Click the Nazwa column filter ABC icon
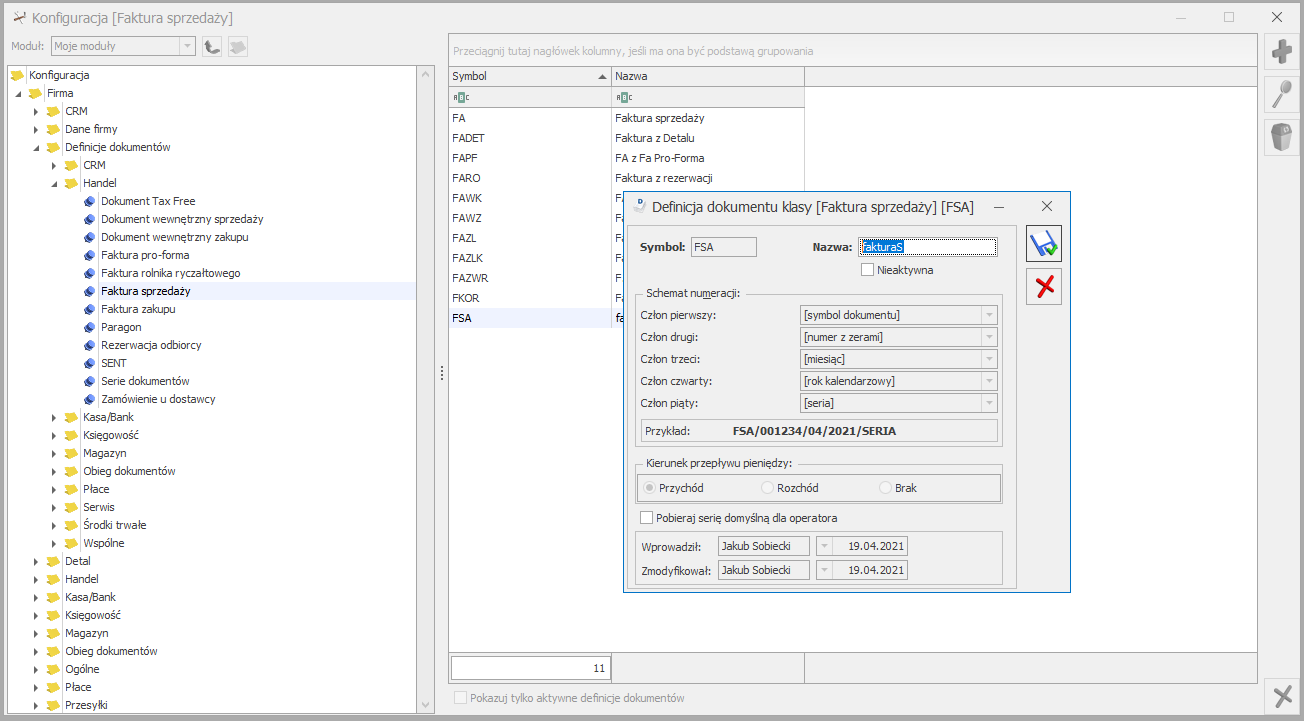The image size is (1304, 721). (x=624, y=97)
